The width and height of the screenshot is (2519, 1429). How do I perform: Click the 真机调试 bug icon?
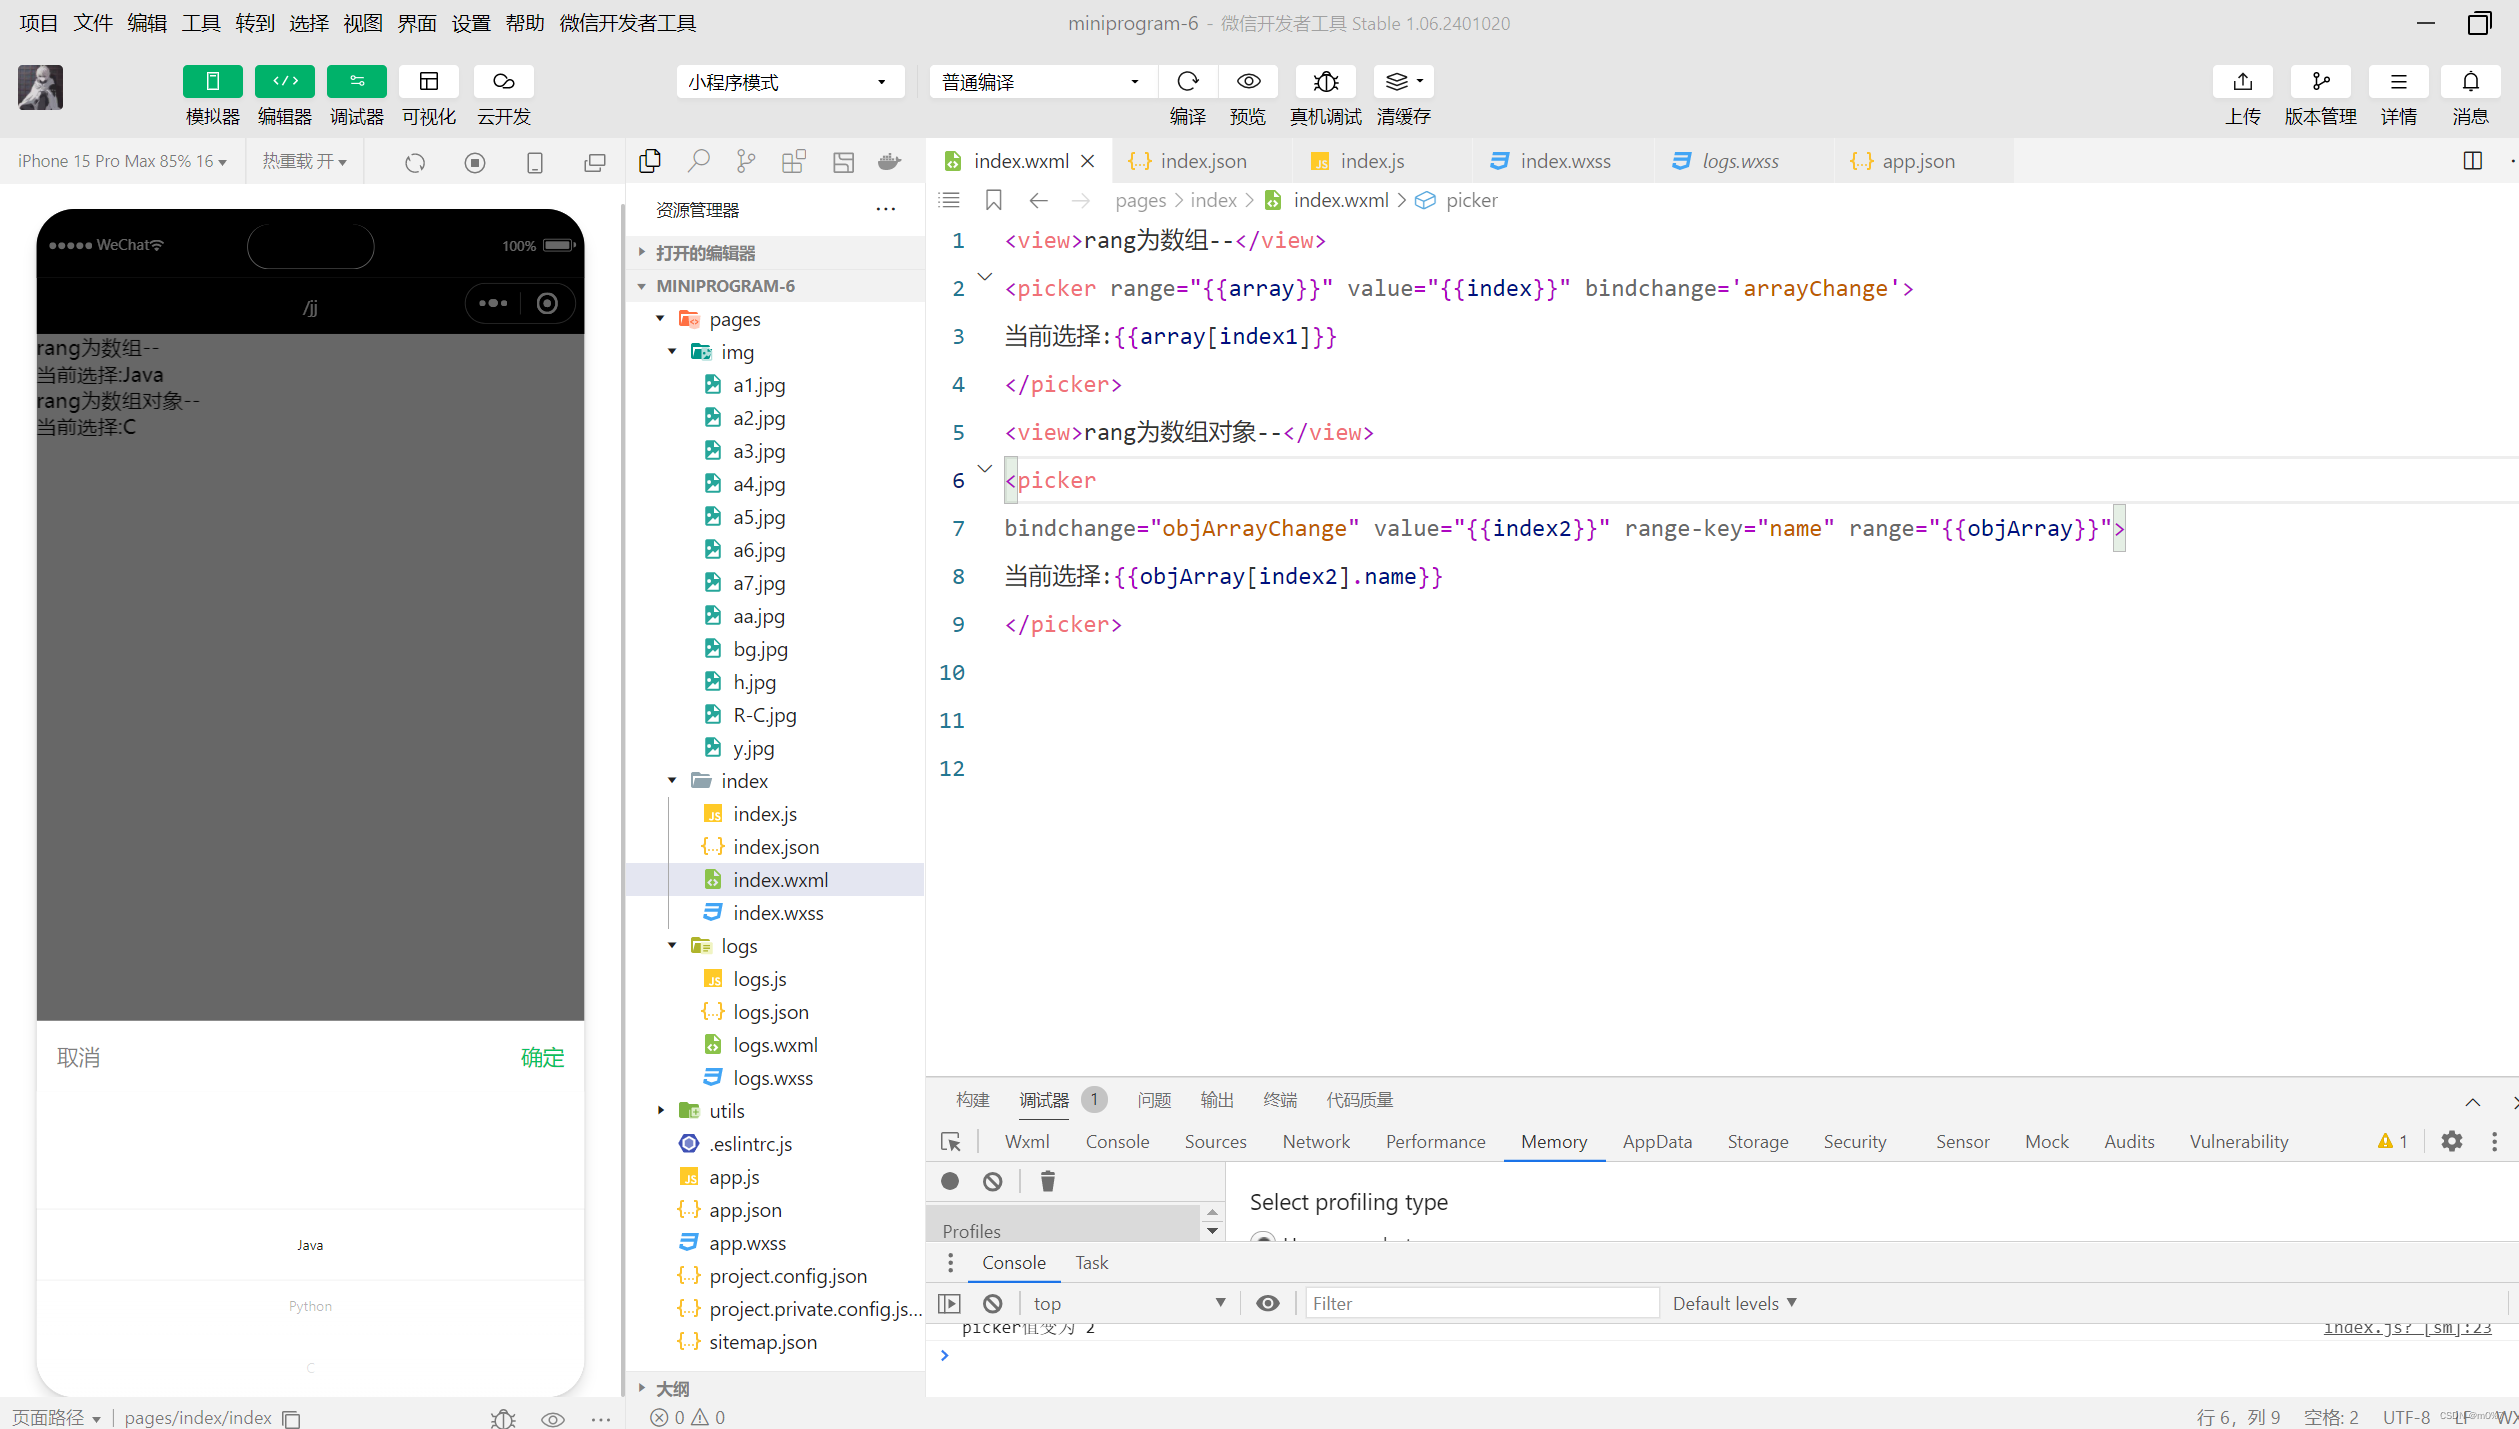(x=1325, y=82)
